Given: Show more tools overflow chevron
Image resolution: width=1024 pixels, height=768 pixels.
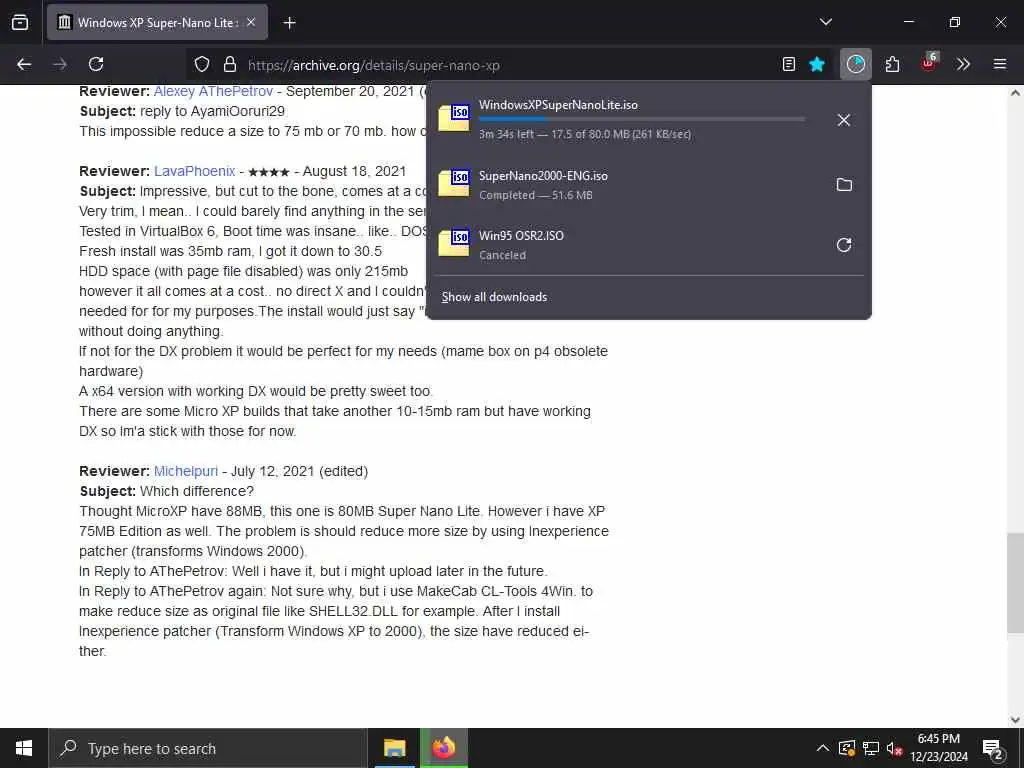Looking at the screenshot, I should tap(963, 64).
